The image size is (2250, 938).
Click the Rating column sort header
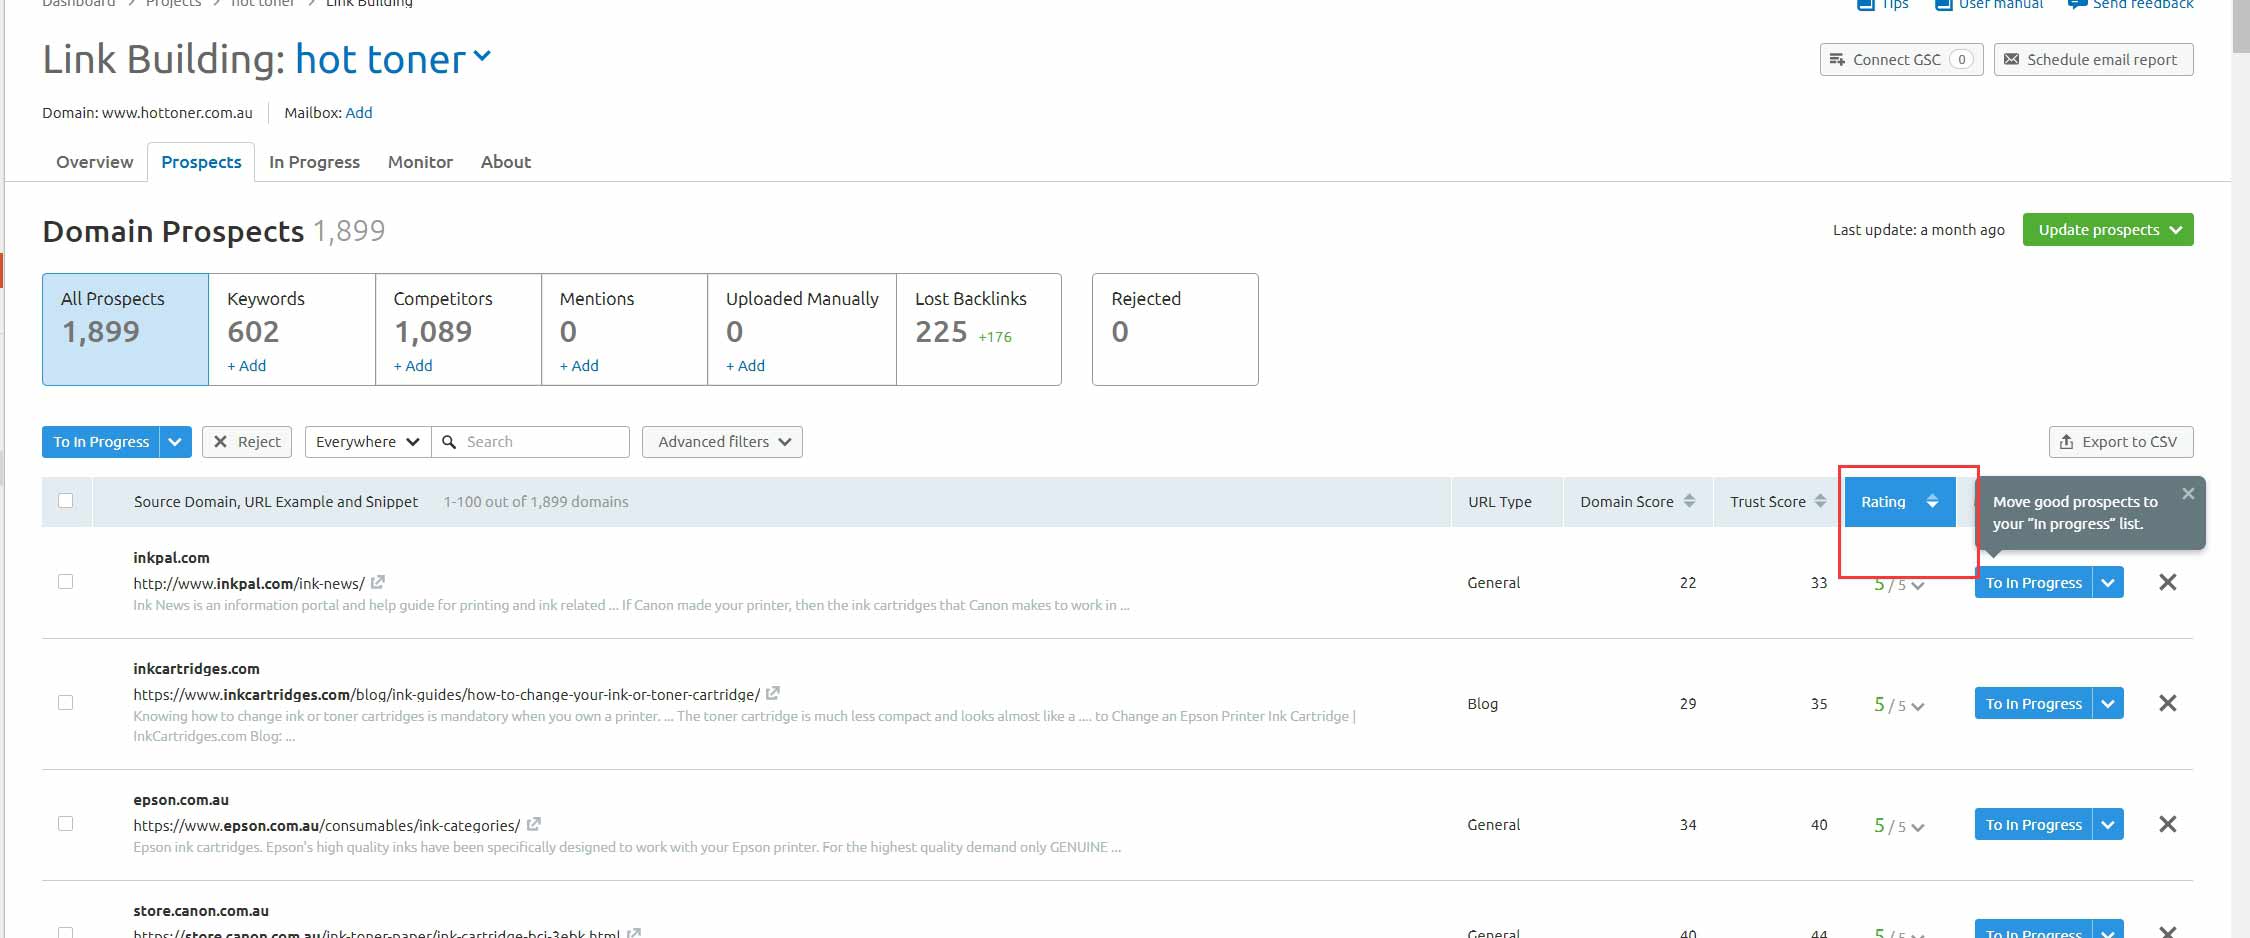pyautogui.click(x=1899, y=502)
